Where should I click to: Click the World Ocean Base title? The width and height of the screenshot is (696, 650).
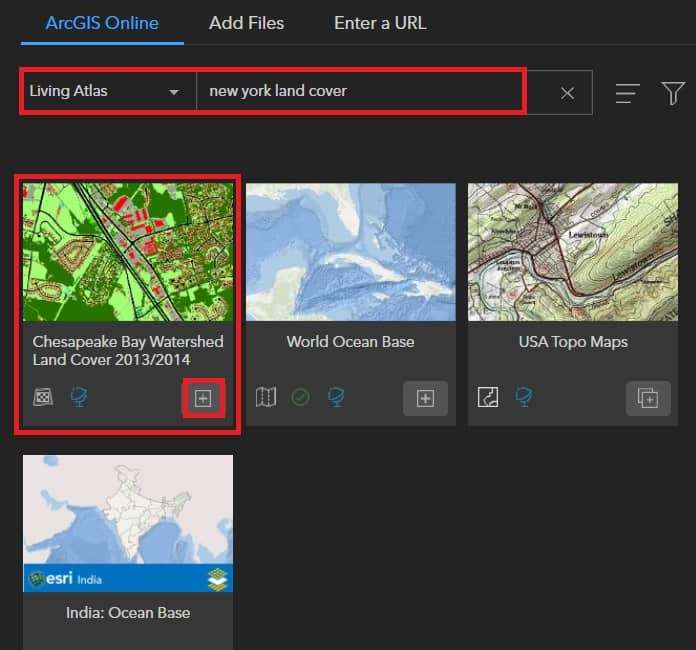351,341
